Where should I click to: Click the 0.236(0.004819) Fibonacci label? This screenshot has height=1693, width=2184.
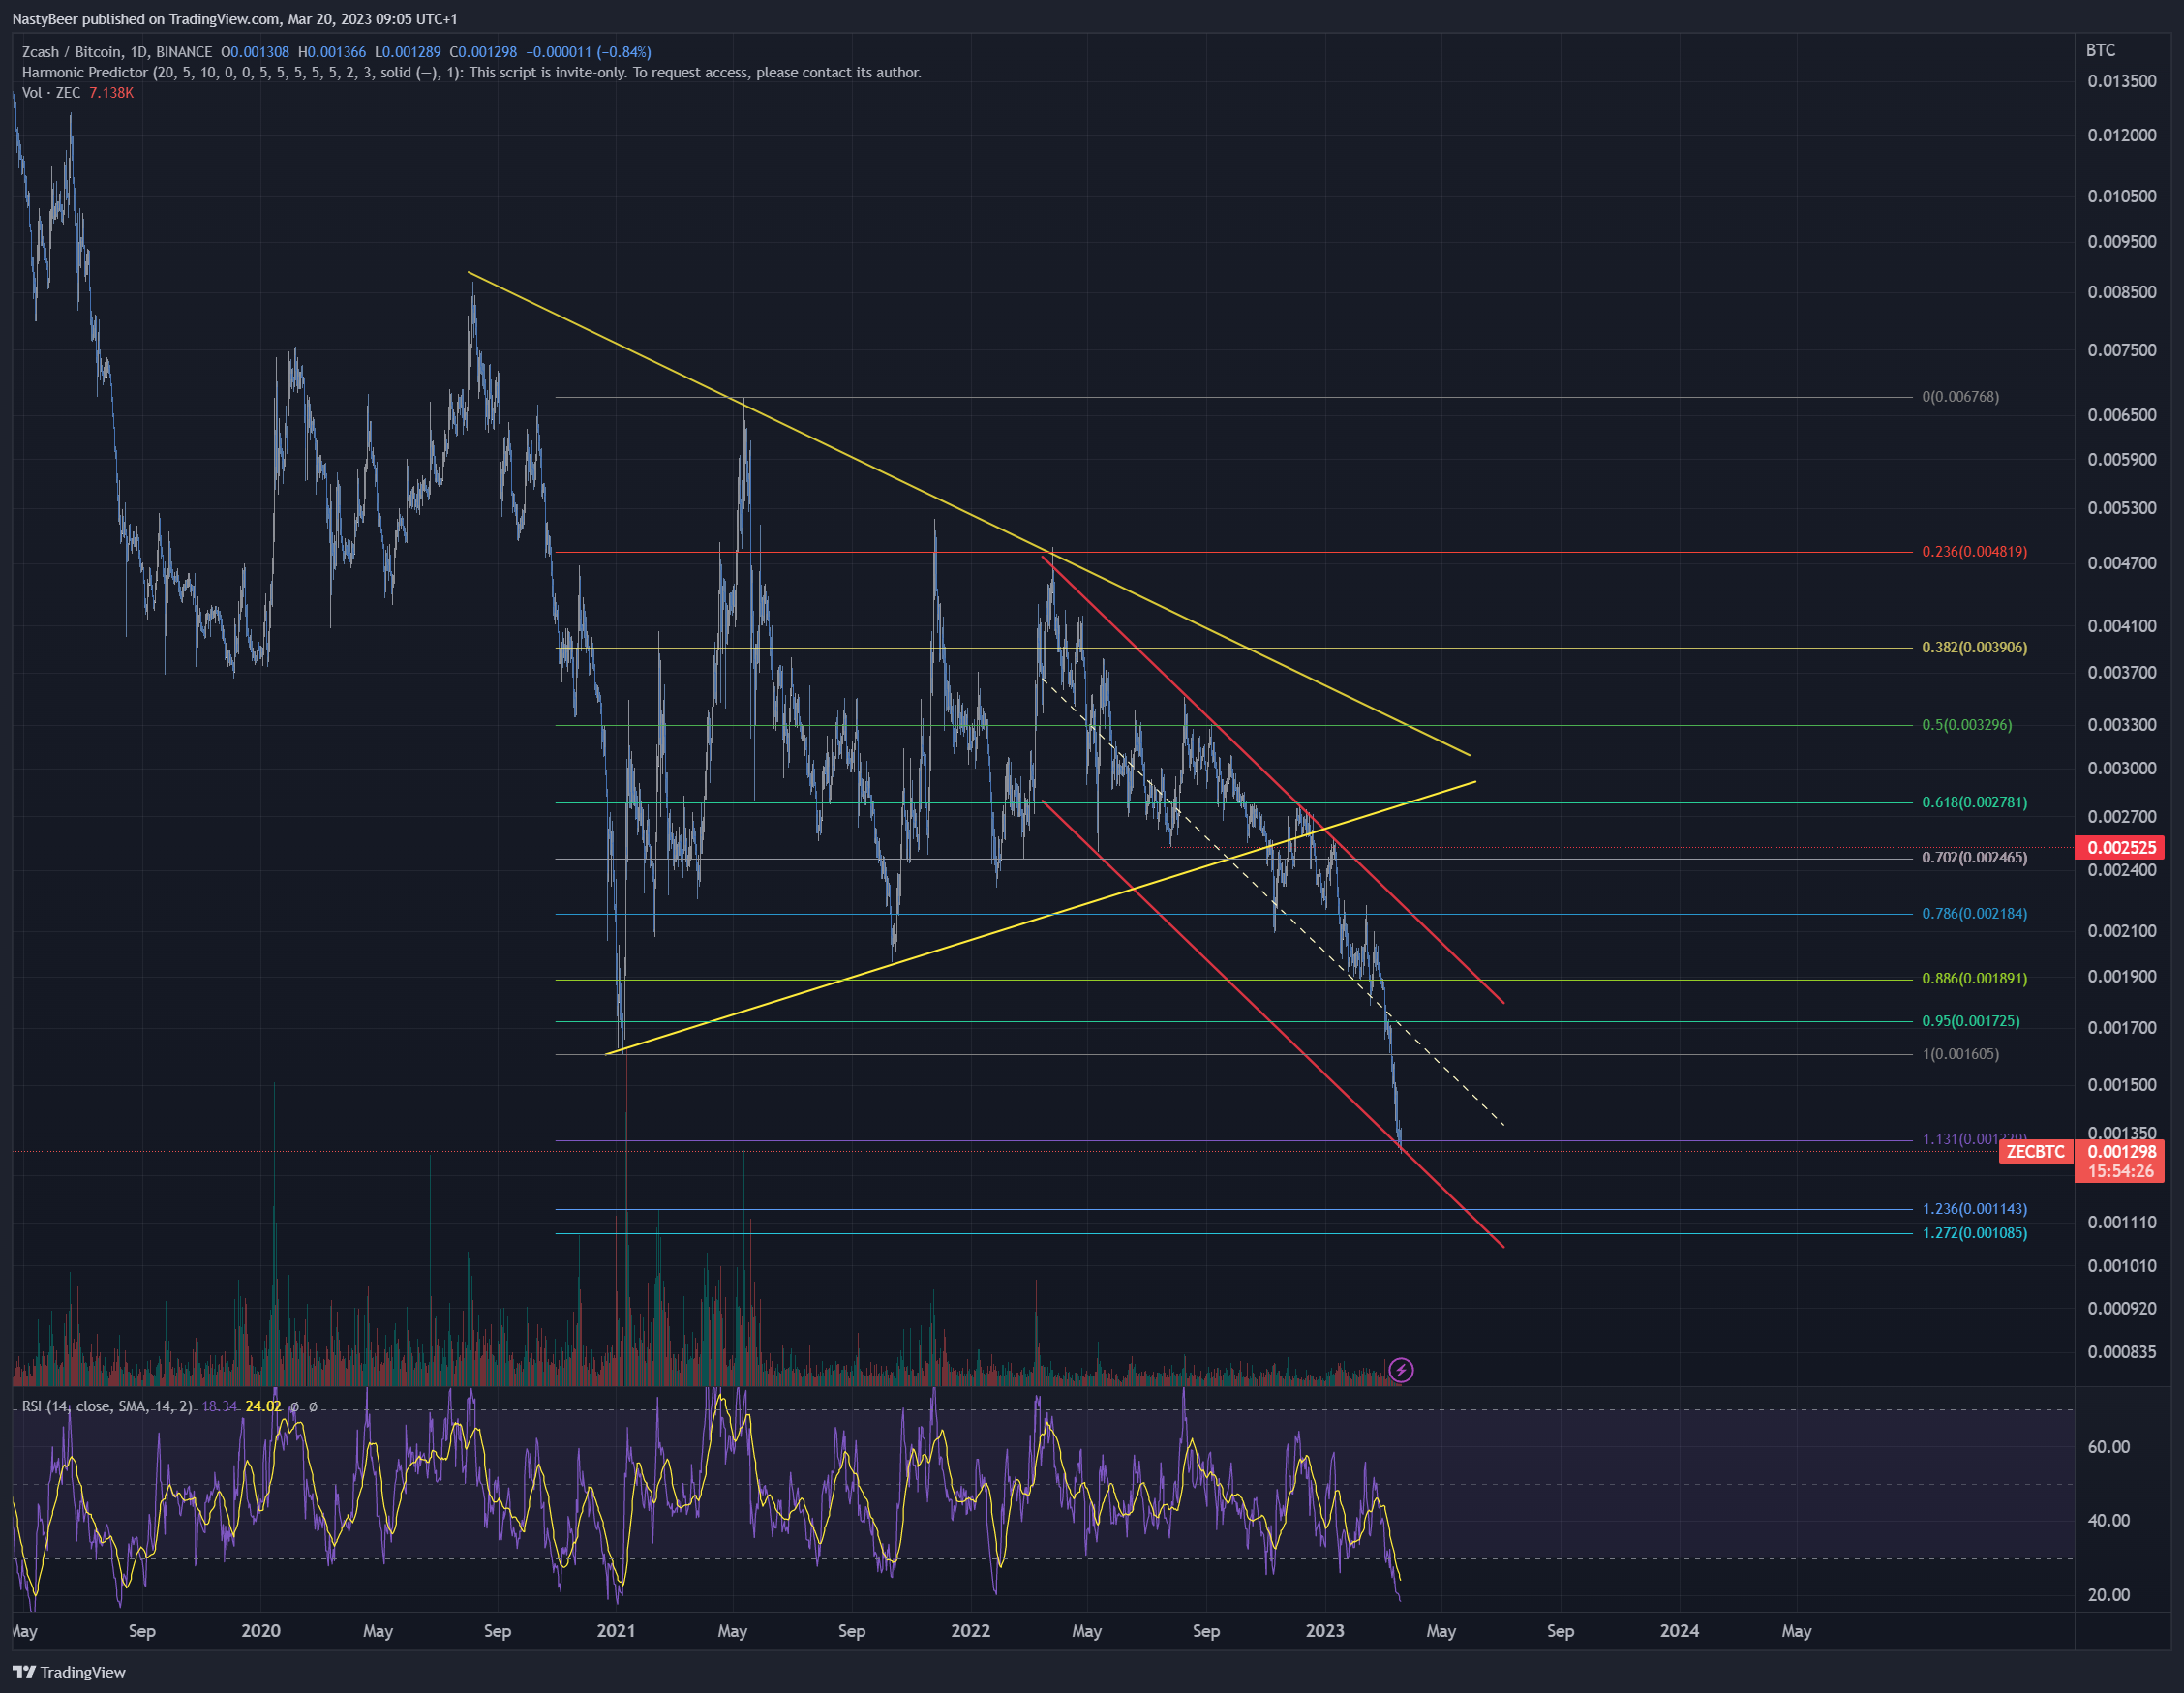[x=1975, y=552]
